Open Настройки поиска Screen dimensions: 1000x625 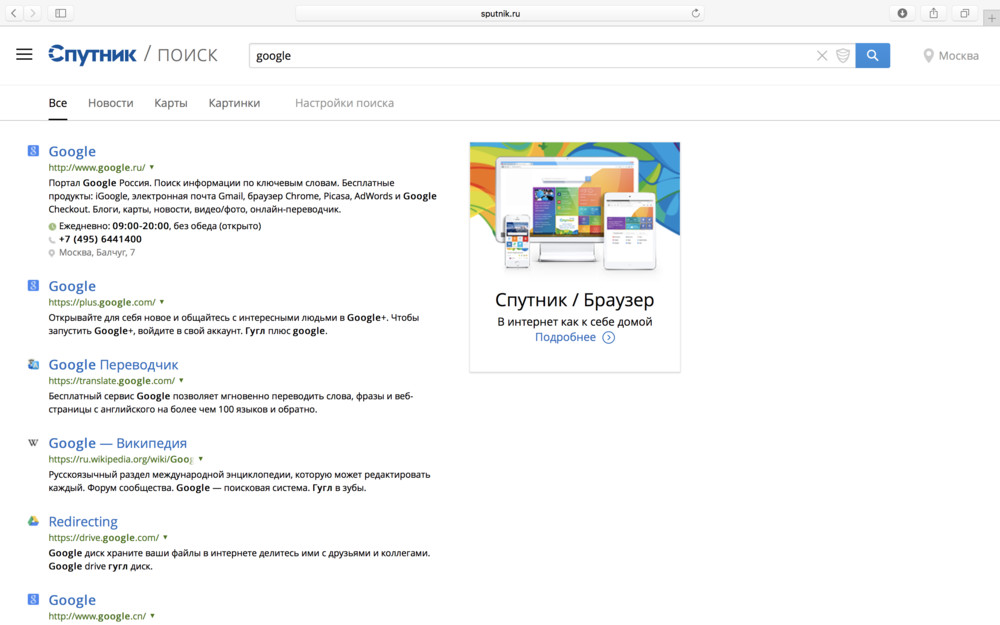(x=344, y=103)
